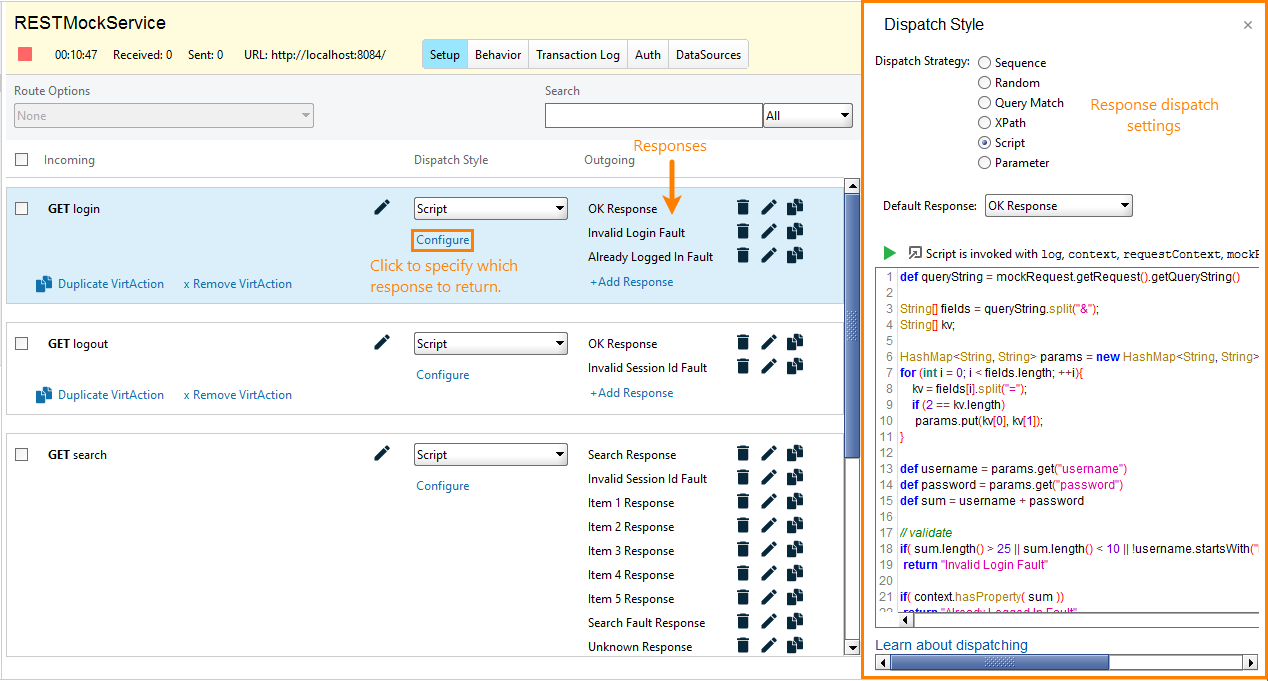Switch to the Auth tab

648,55
